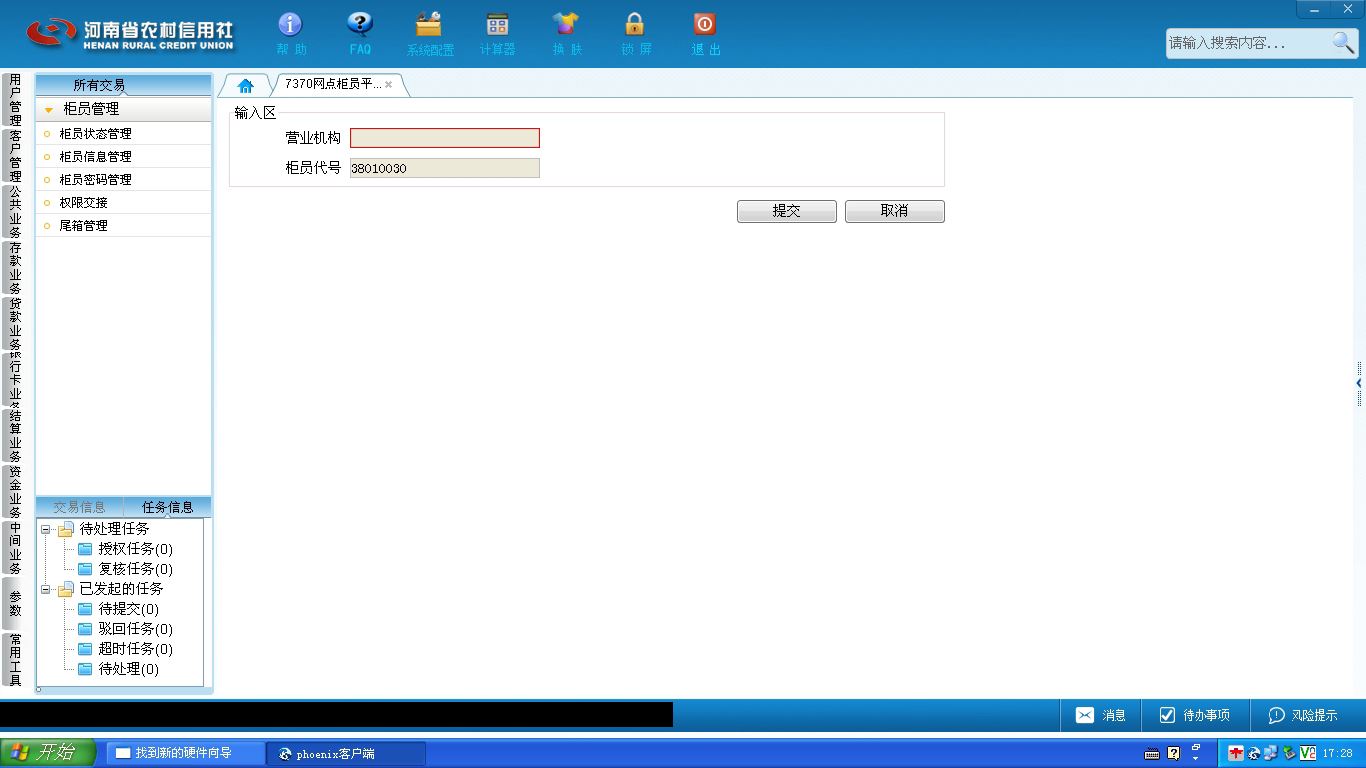Open 柜员信息管理 menu entry
1366x768 pixels.
click(x=124, y=156)
